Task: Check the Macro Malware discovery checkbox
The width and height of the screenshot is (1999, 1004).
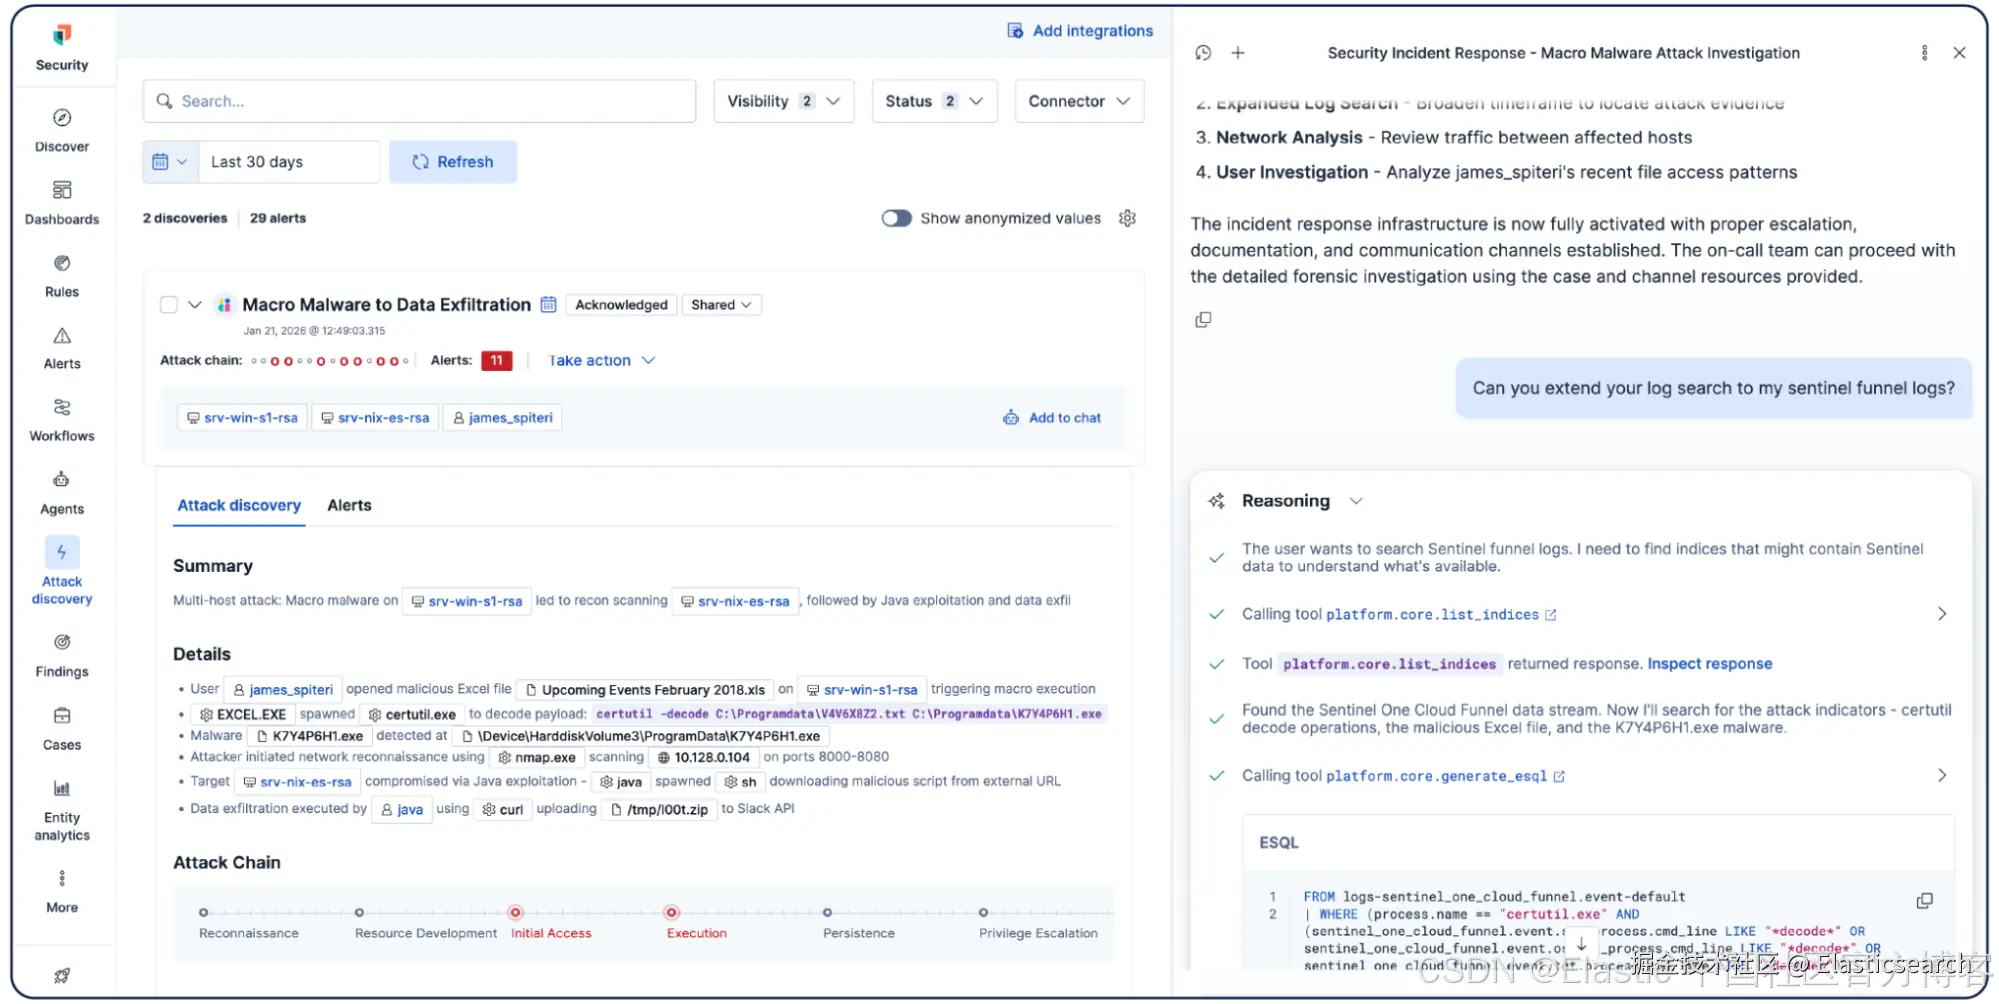Action: pos(169,305)
